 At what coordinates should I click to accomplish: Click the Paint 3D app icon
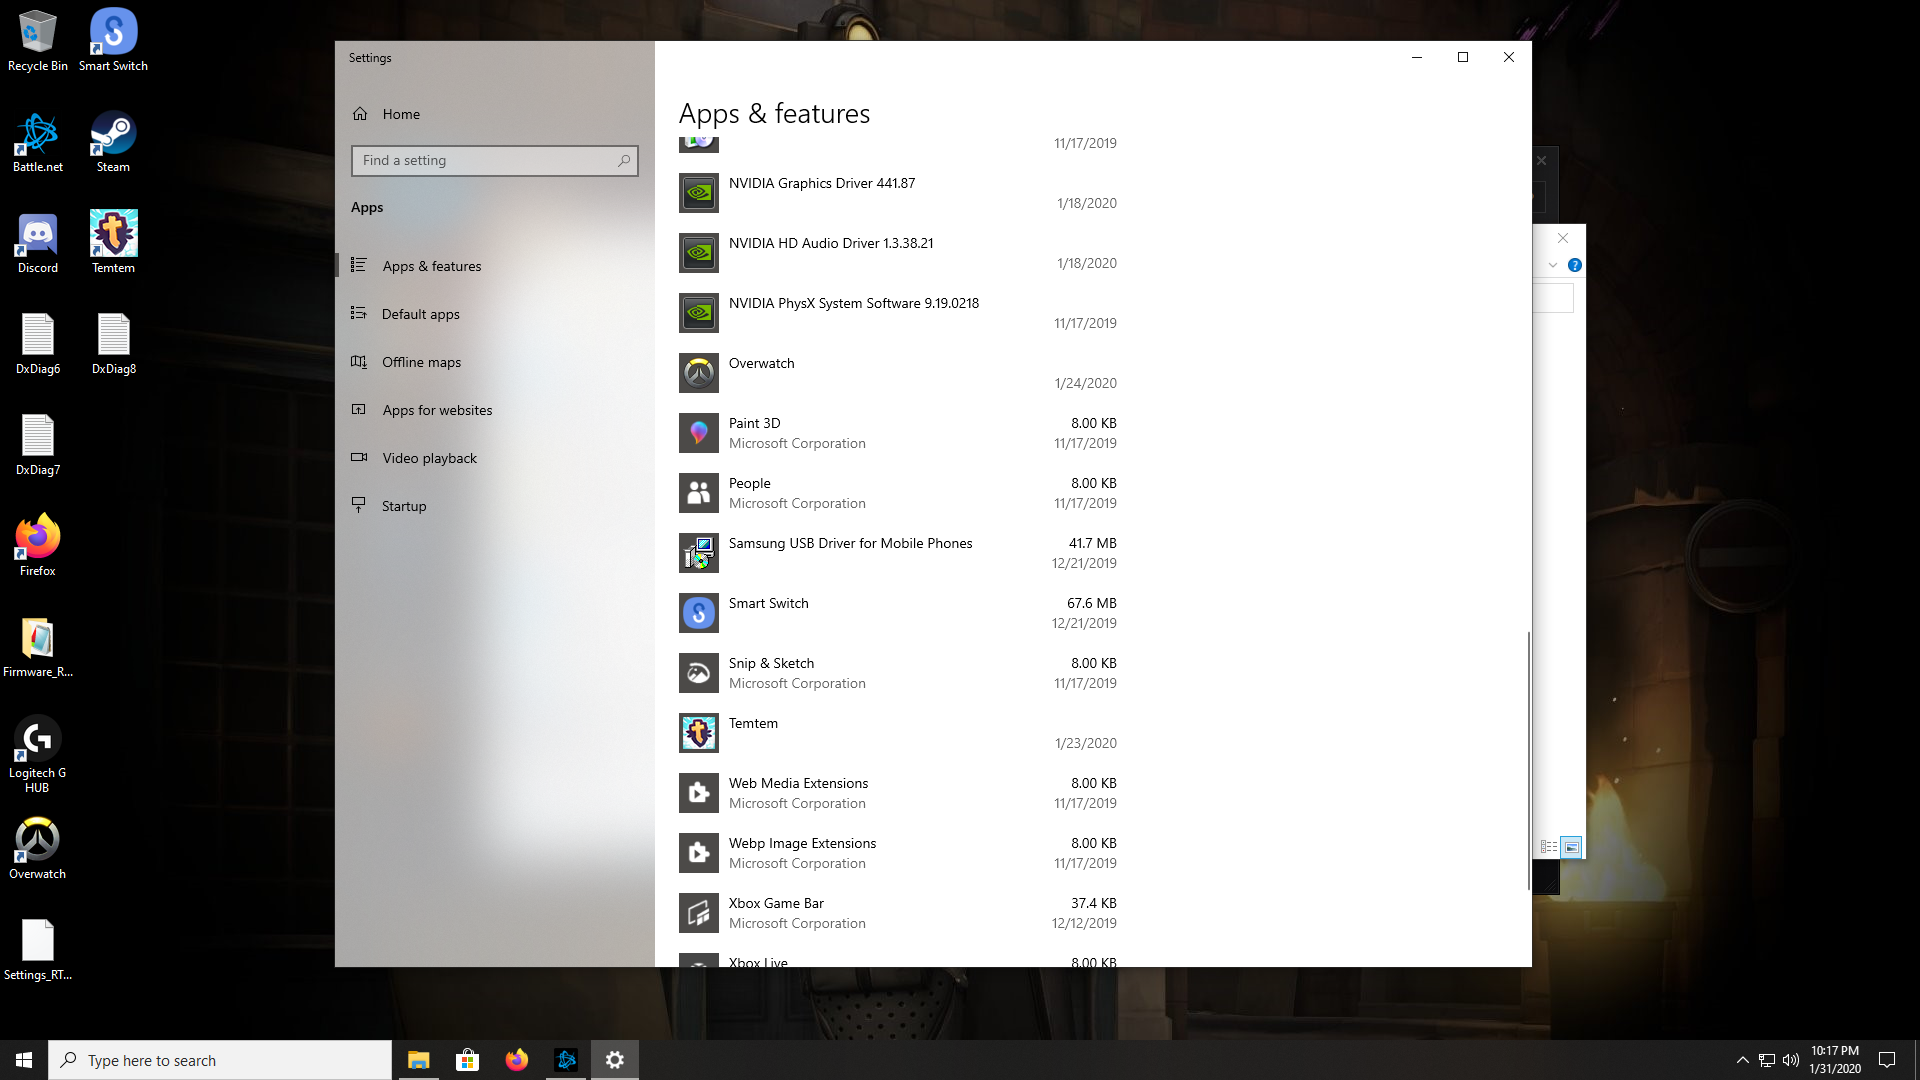coord(698,433)
